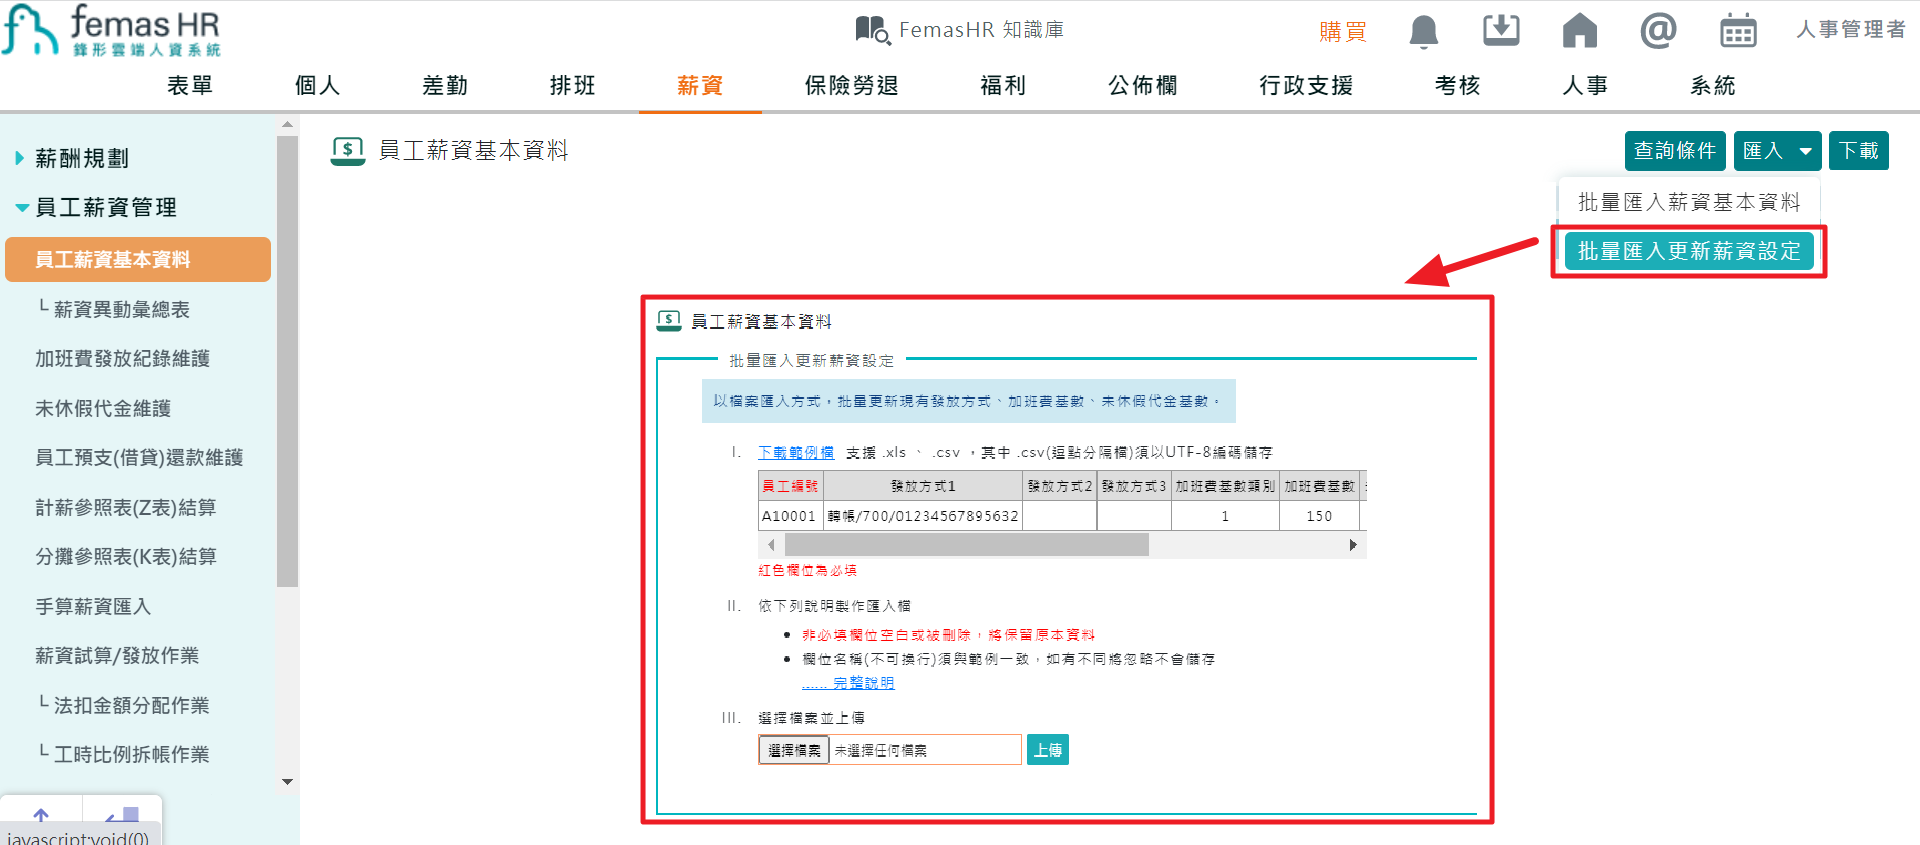This screenshot has width=1920, height=845.
Task: Select the 薪資 menu tab
Action: click(x=700, y=85)
